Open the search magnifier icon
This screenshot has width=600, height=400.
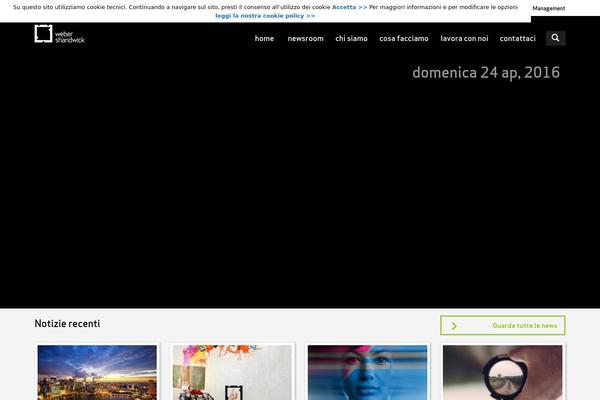[x=555, y=38]
